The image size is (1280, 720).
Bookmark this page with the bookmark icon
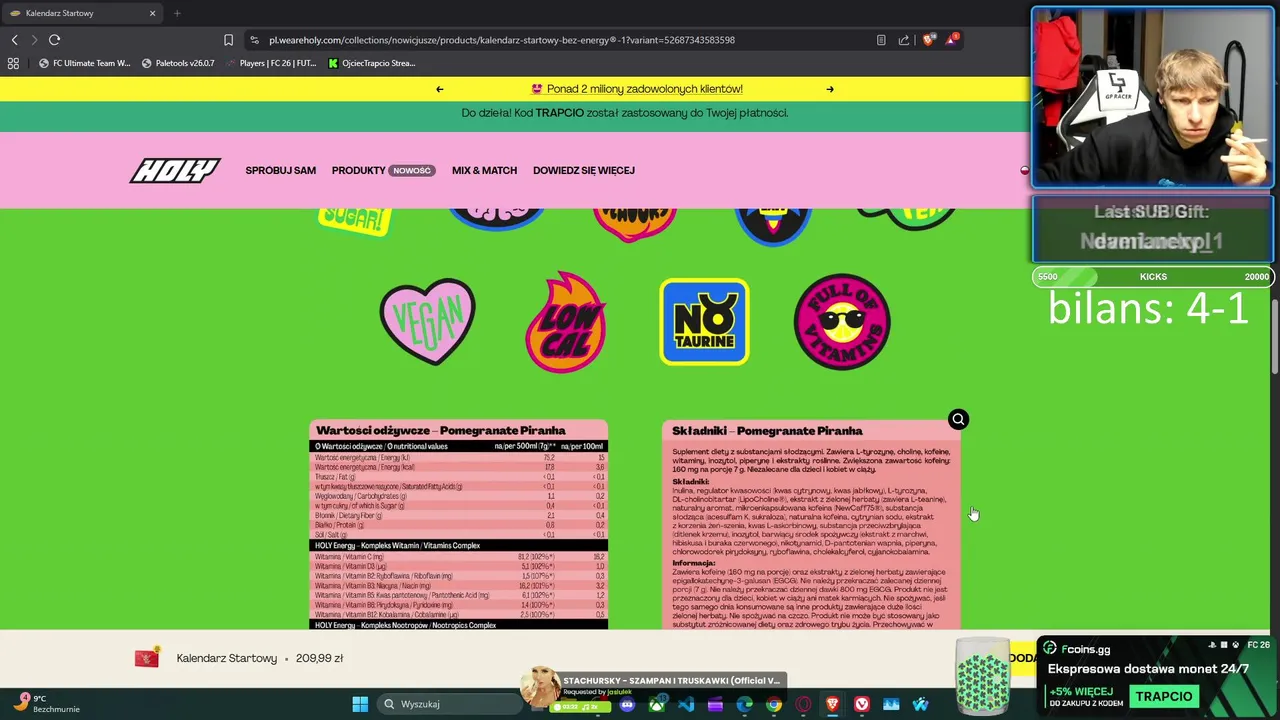(x=228, y=40)
